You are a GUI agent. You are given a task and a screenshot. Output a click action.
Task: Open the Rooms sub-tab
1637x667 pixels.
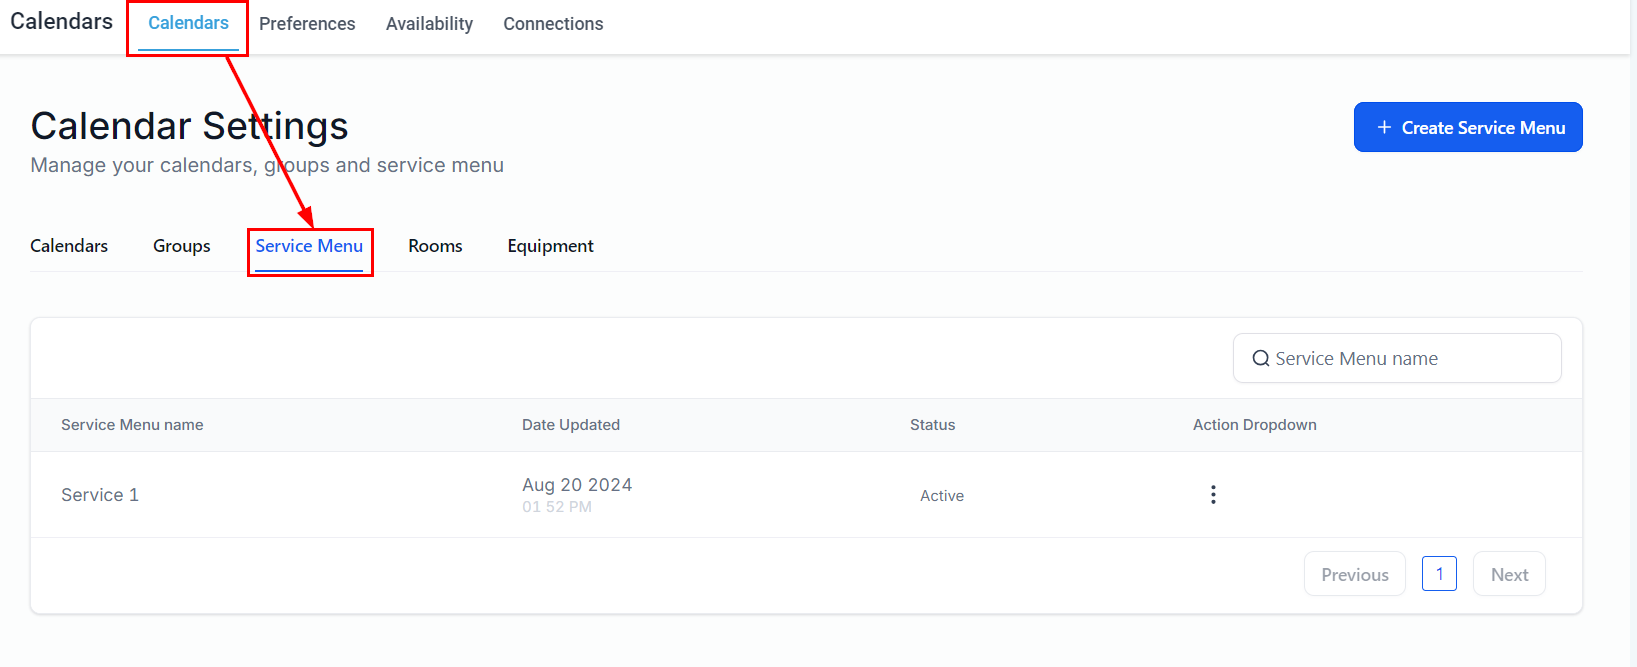coord(435,246)
